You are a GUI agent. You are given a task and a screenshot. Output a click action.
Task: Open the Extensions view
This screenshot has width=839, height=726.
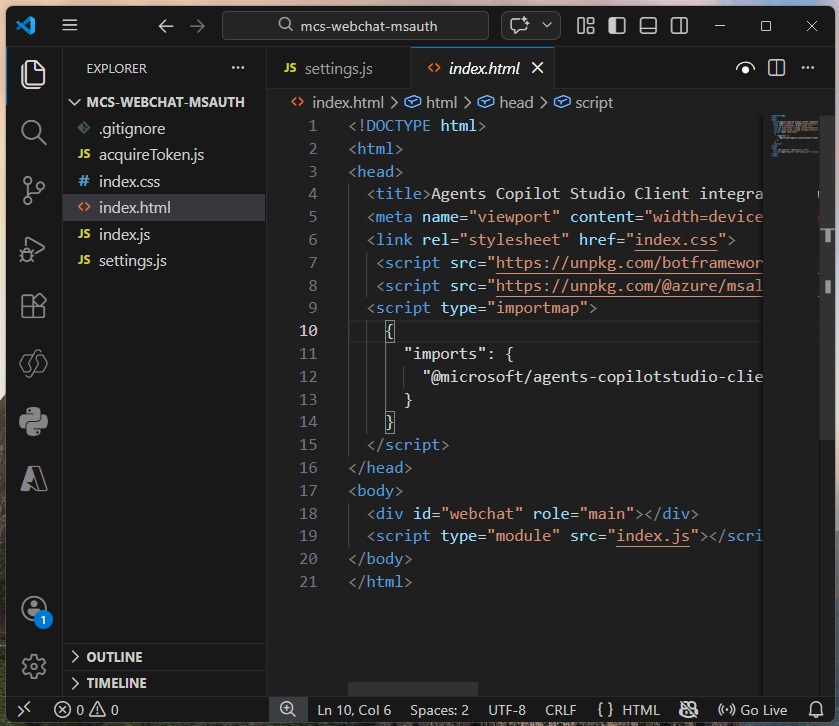click(x=33, y=306)
